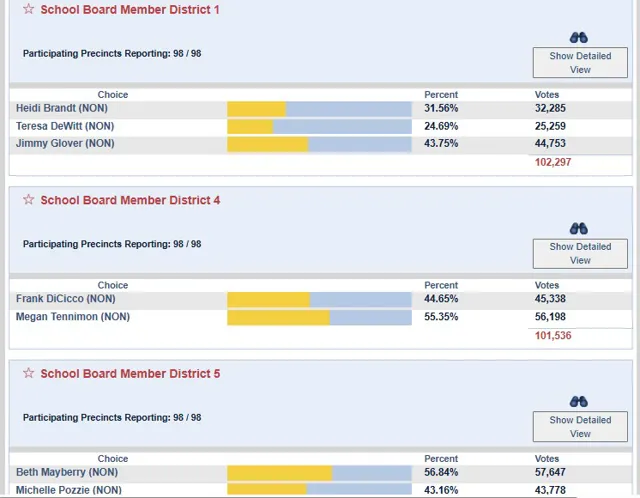Click Megan Tennimon's vote percentage bar

(319, 318)
